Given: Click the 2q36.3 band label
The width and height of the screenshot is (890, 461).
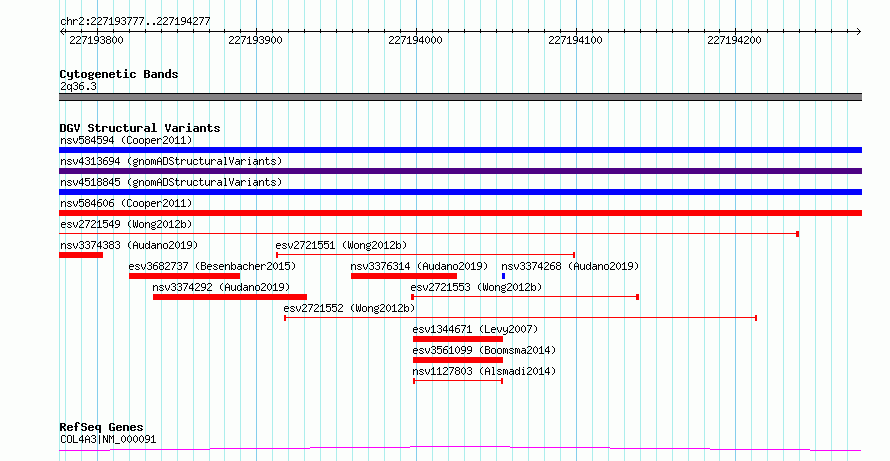Looking at the screenshot, I should point(78,87).
